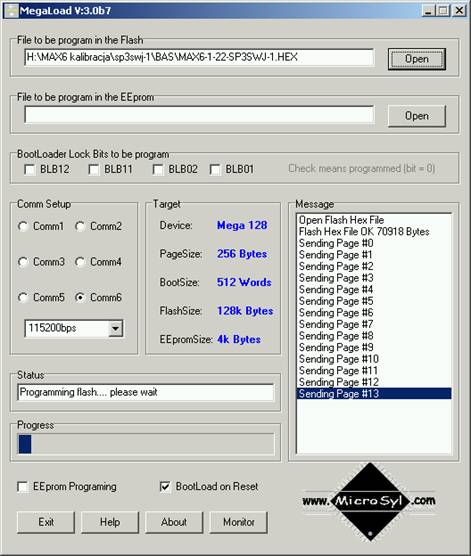
Task: Click the '4k Bytes' EEprom size value
Action: [x=239, y=340]
